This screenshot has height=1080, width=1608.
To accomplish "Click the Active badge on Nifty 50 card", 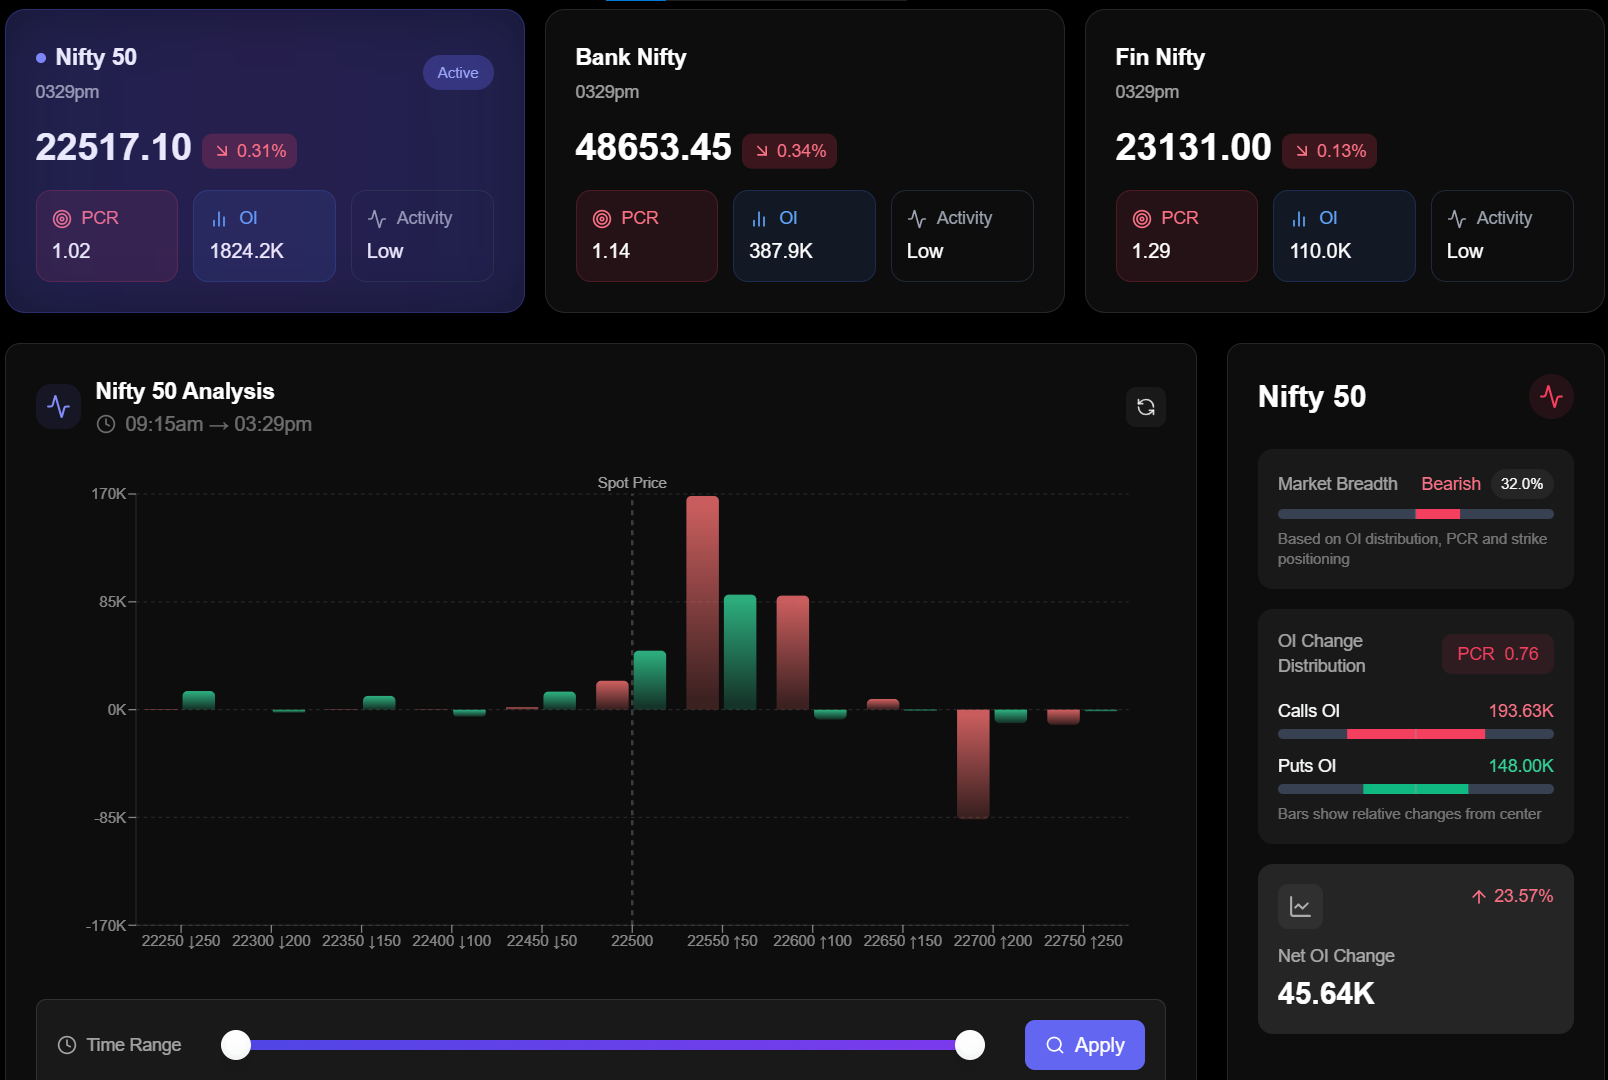I will 458,73.
